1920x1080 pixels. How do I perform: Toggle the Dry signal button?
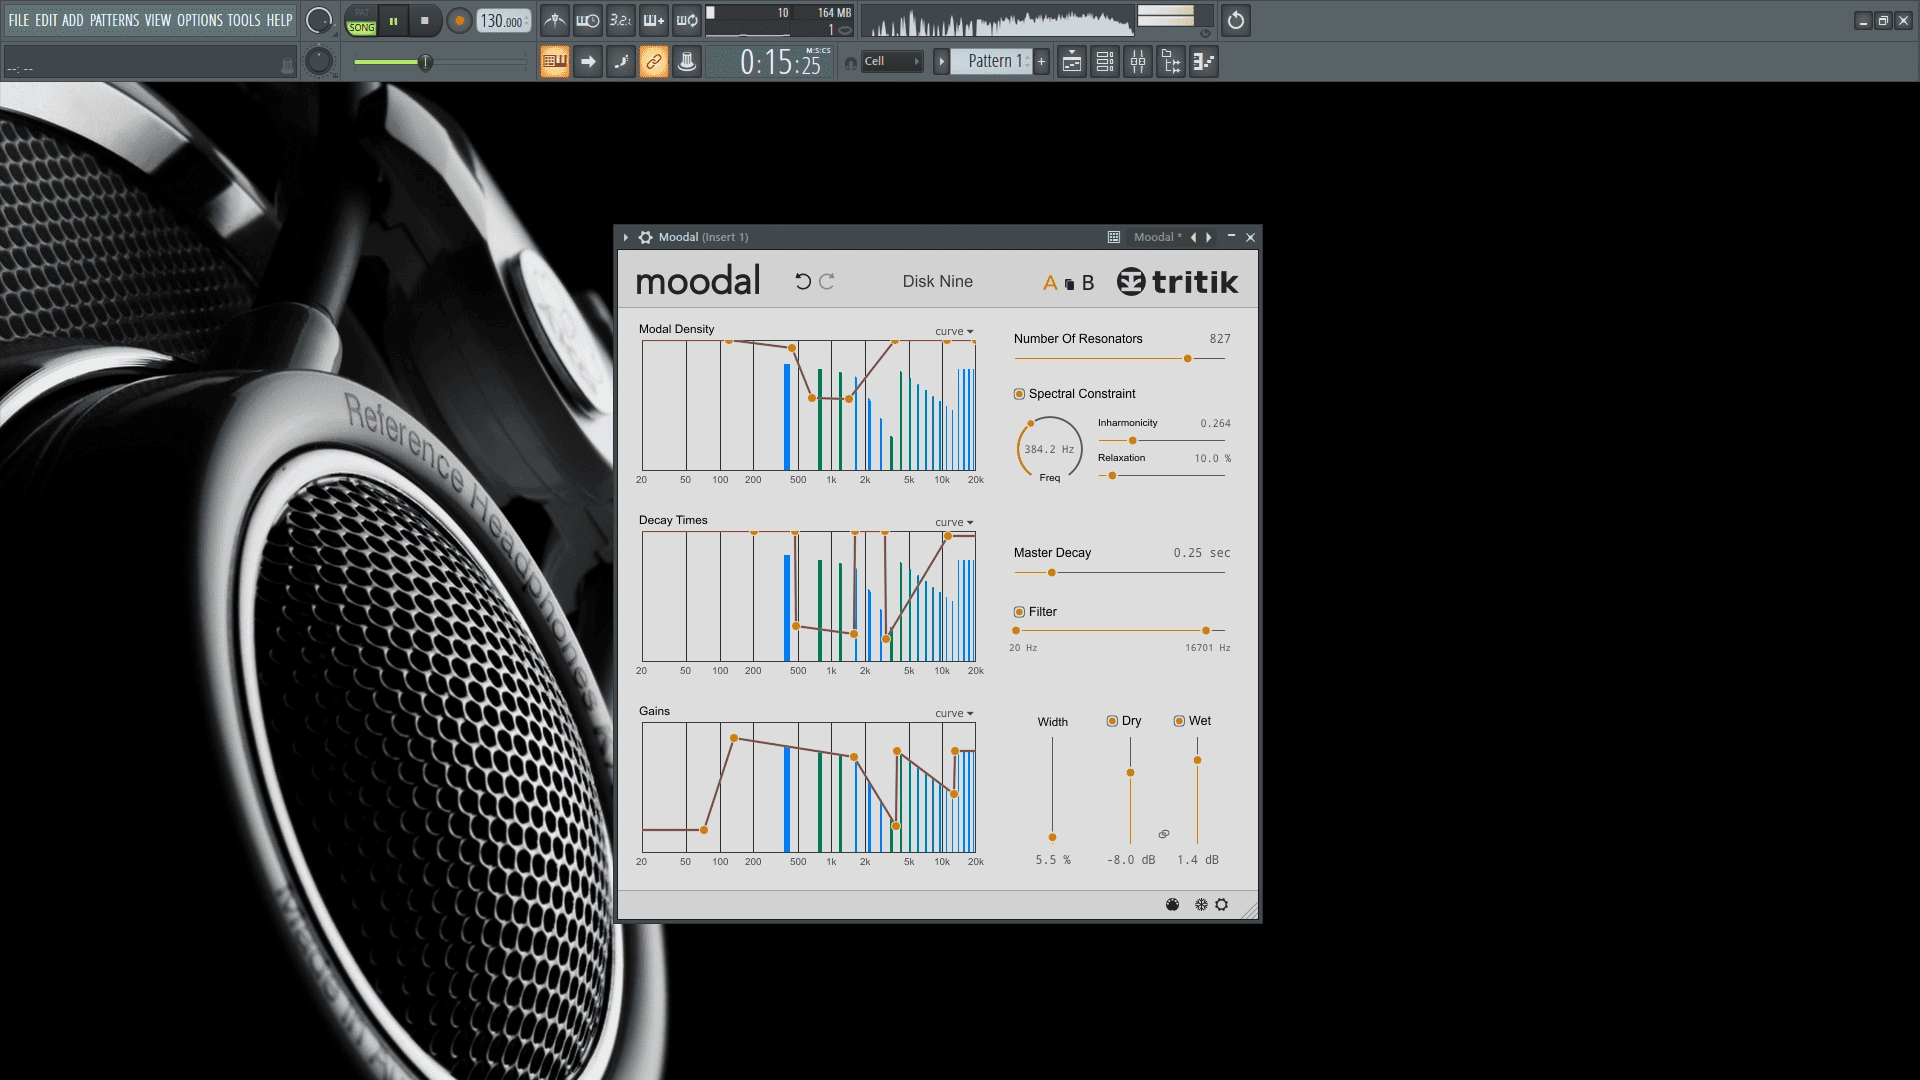(x=1112, y=721)
